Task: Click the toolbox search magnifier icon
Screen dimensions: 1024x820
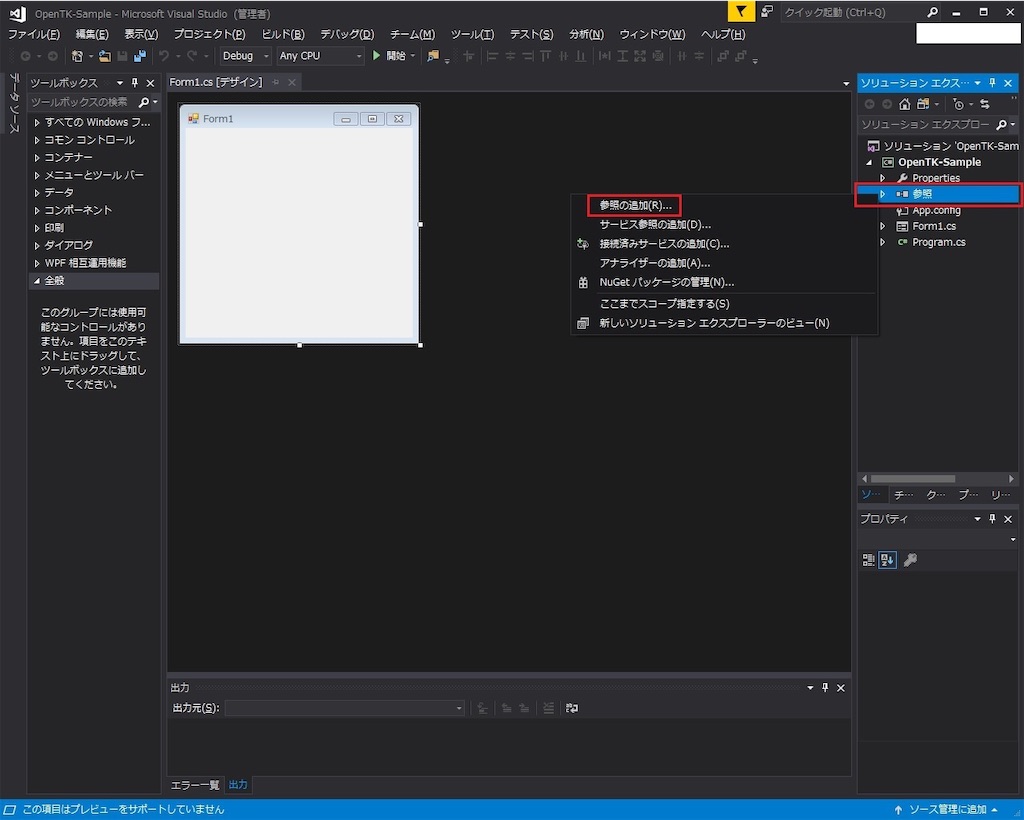Action: pyautogui.click(x=143, y=102)
